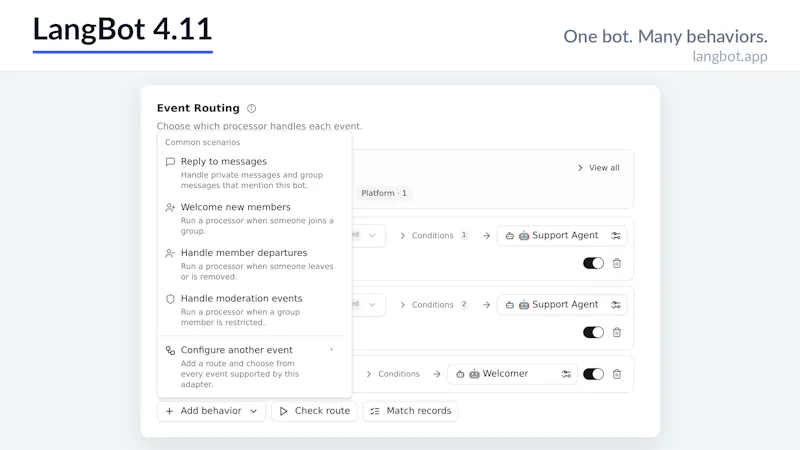The height and width of the screenshot is (450, 800).
Task: Click the chevron arrow on Configure another event
Action: coord(332,349)
